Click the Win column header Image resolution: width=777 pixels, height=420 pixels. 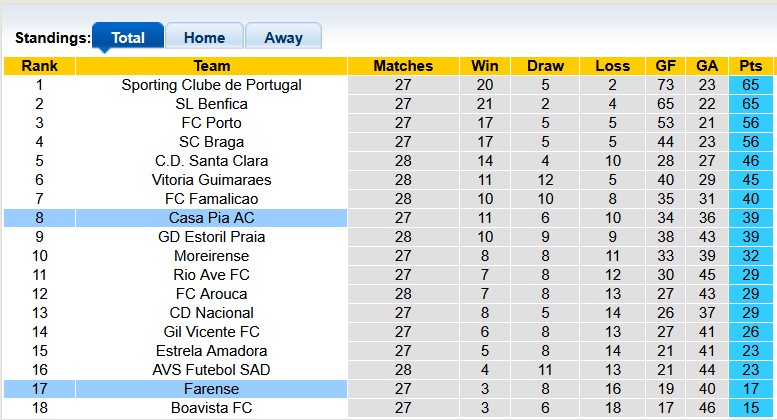485,66
